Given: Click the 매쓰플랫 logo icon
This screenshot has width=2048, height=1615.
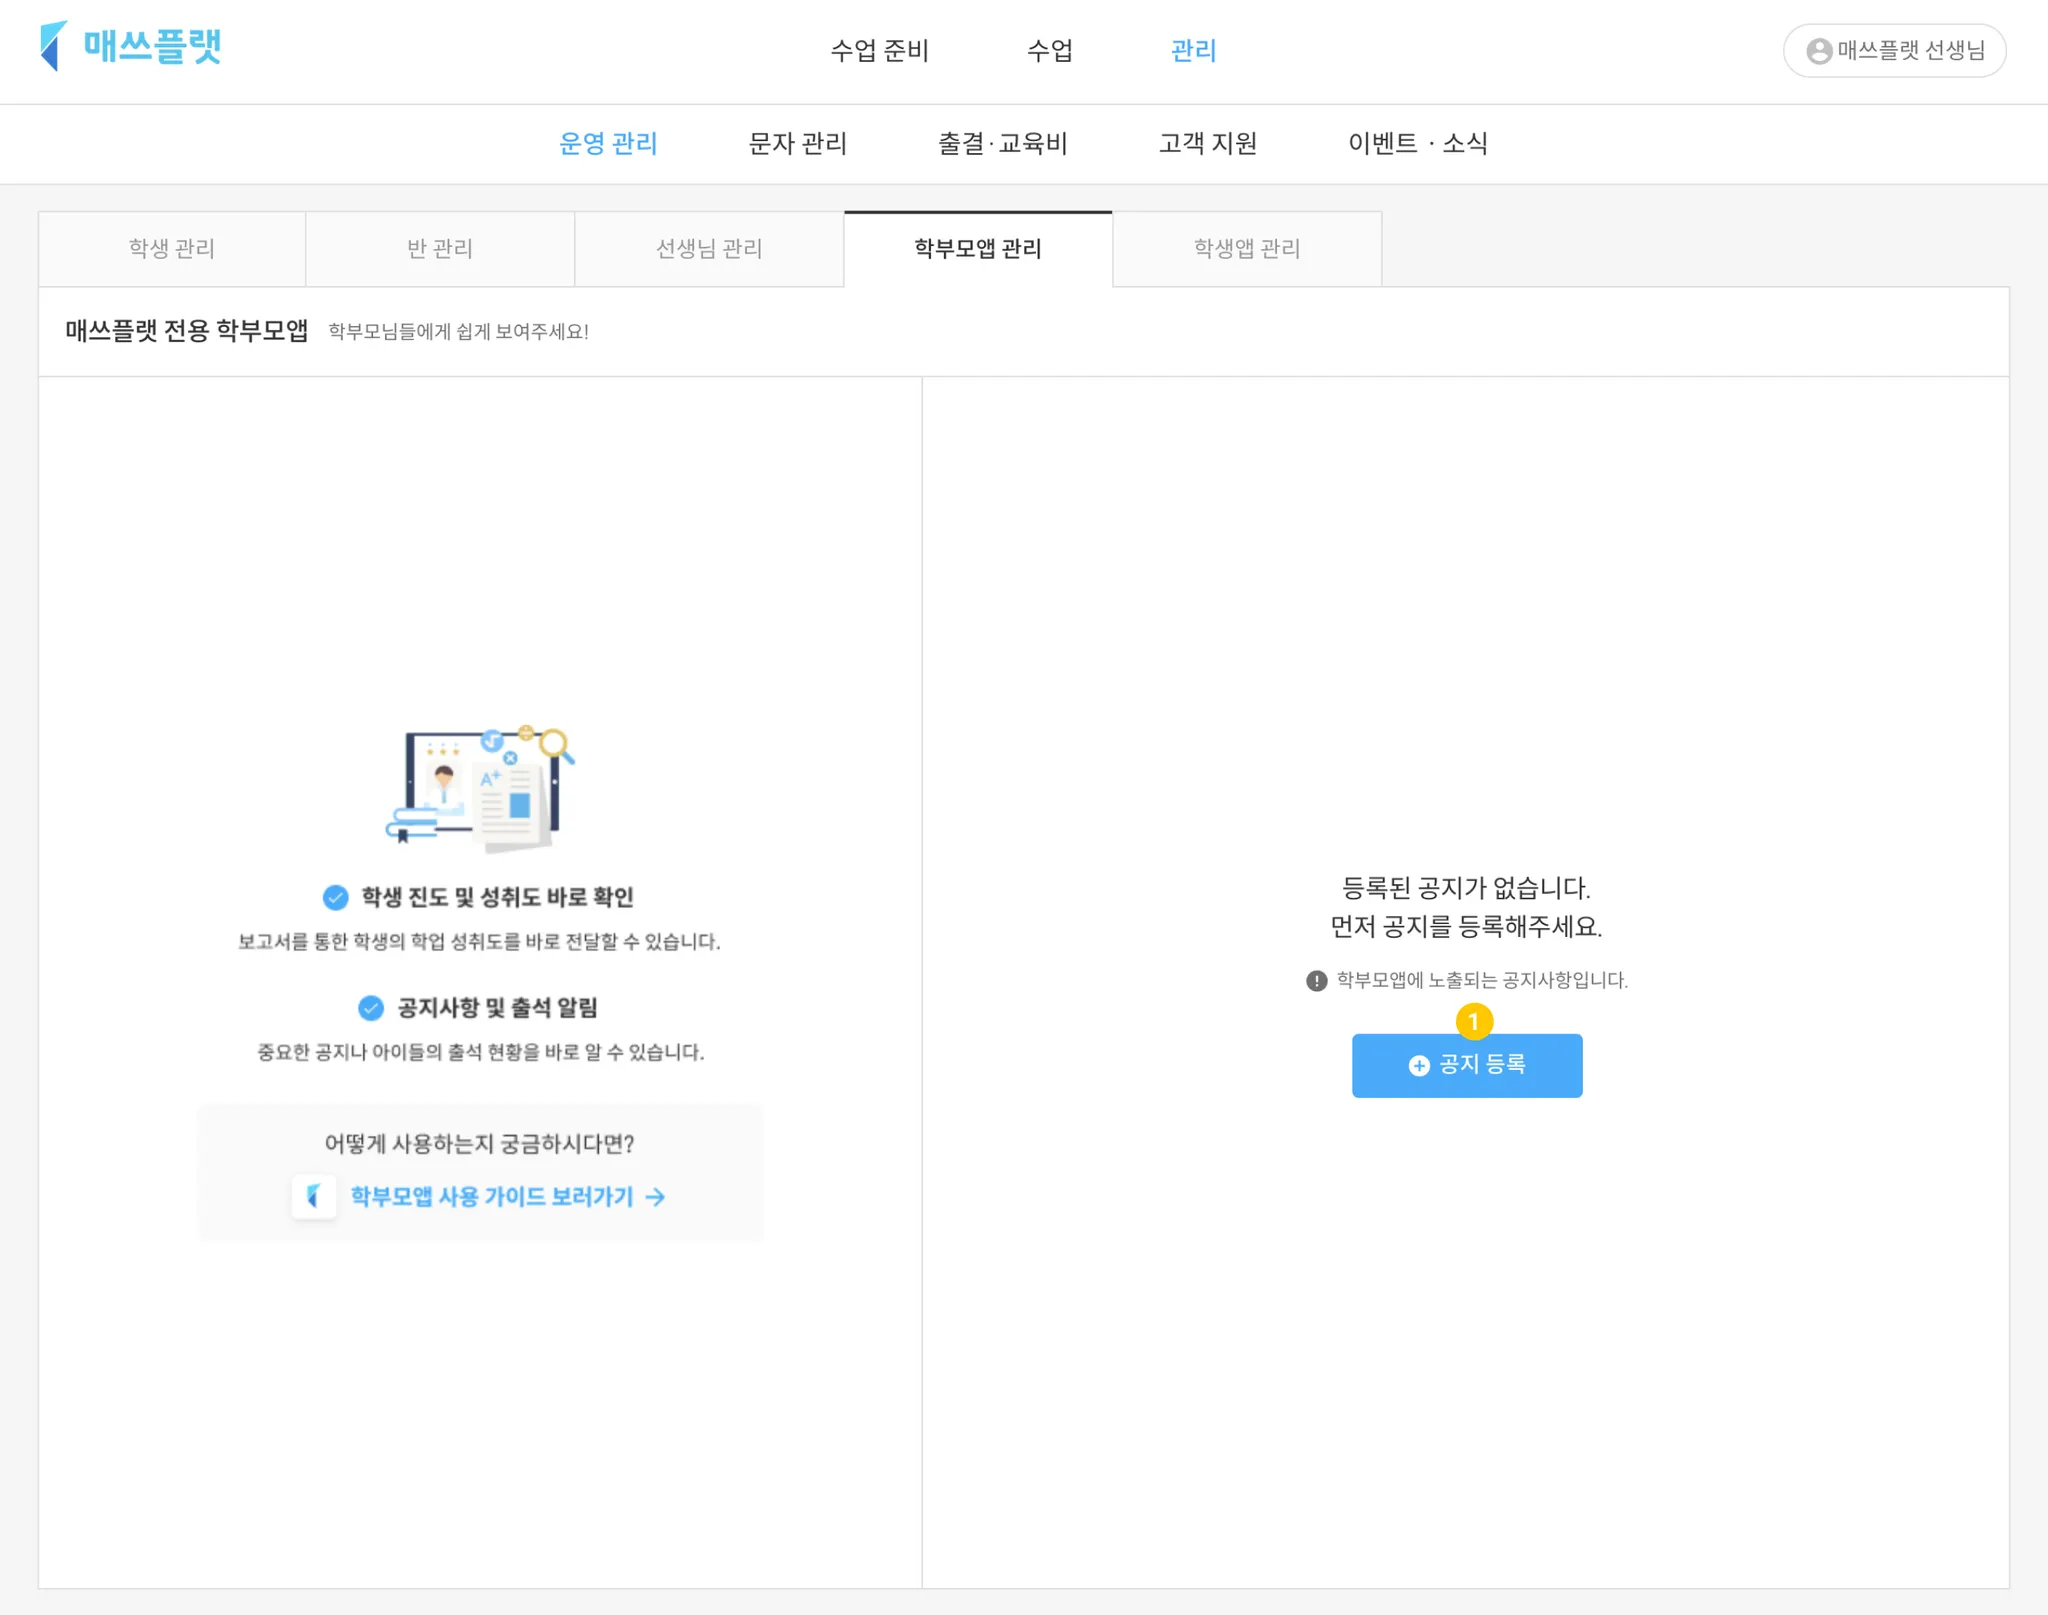Looking at the screenshot, I should tap(53, 46).
